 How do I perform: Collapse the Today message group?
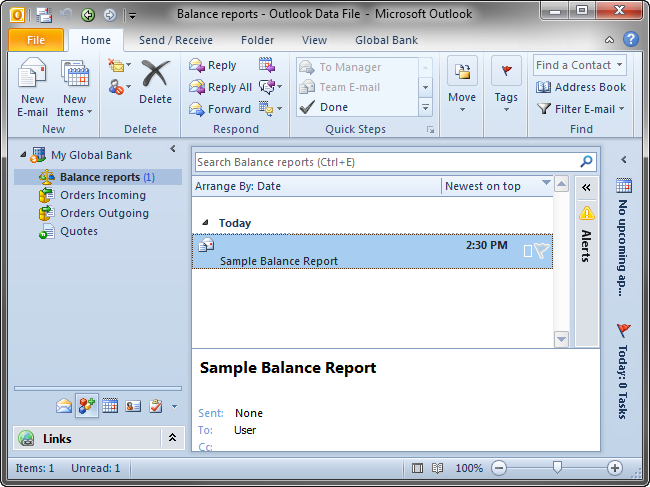point(205,223)
